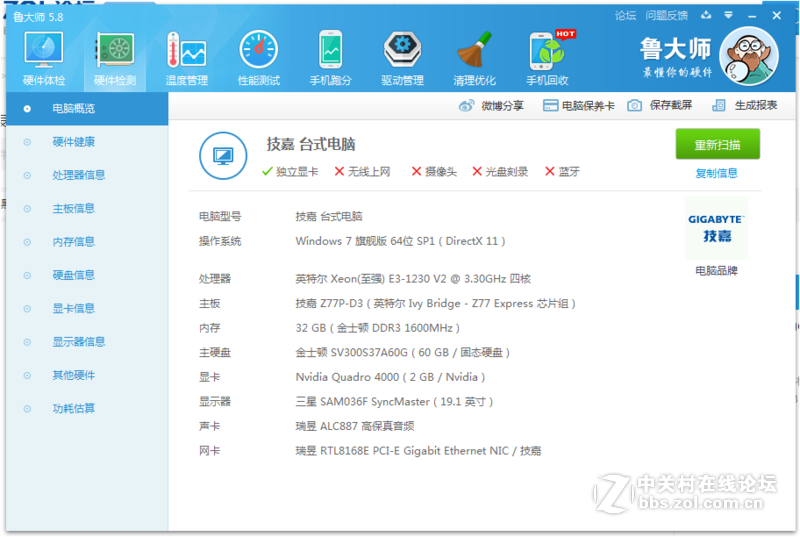Select 硬件检测 hardware detection icon
Image resolution: width=800 pixels, height=537 pixels.
115,58
